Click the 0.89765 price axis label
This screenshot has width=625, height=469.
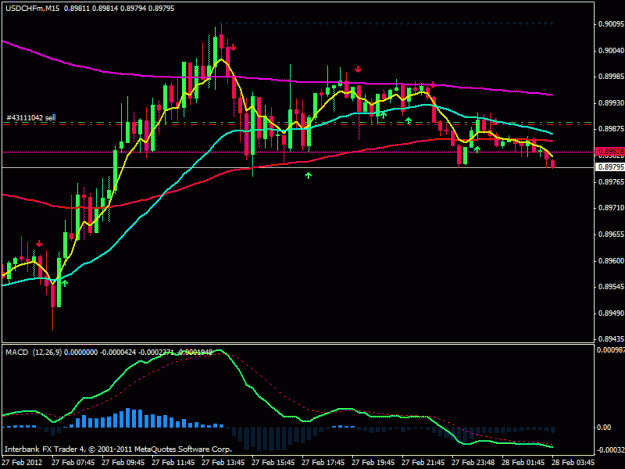click(611, 182)
